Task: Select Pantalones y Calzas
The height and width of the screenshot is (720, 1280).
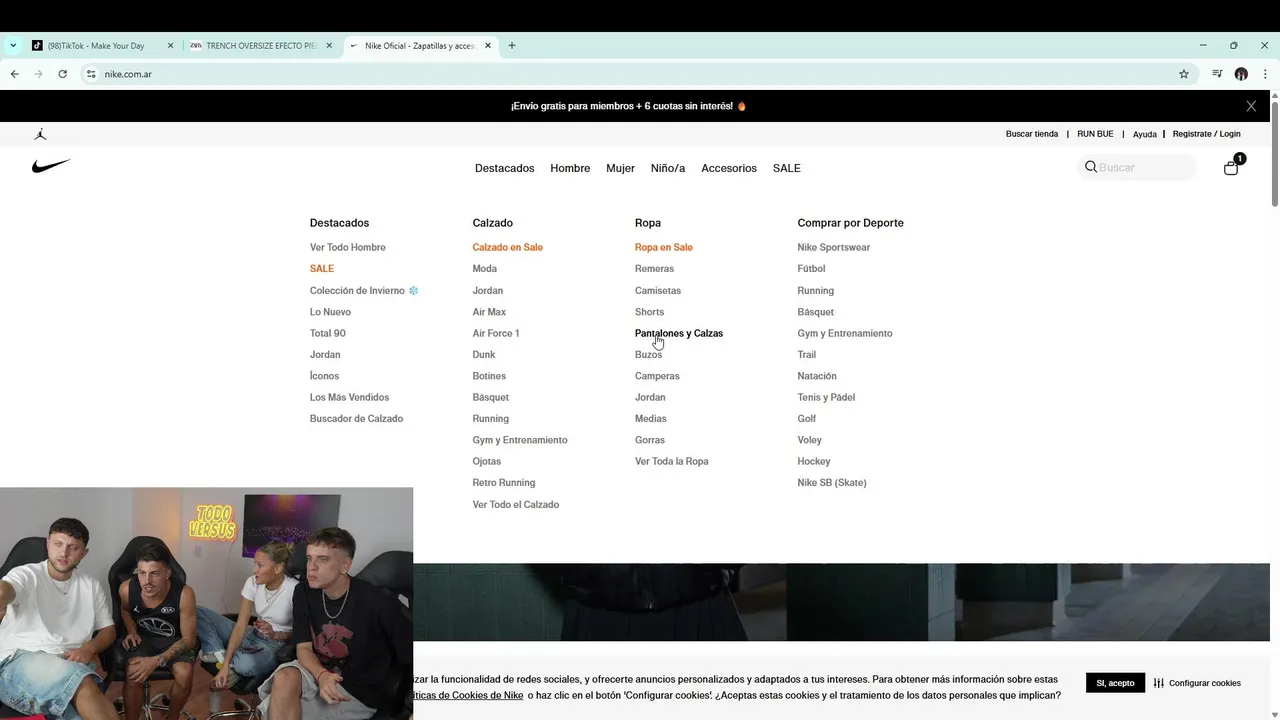Action: [x=679, y=333]
